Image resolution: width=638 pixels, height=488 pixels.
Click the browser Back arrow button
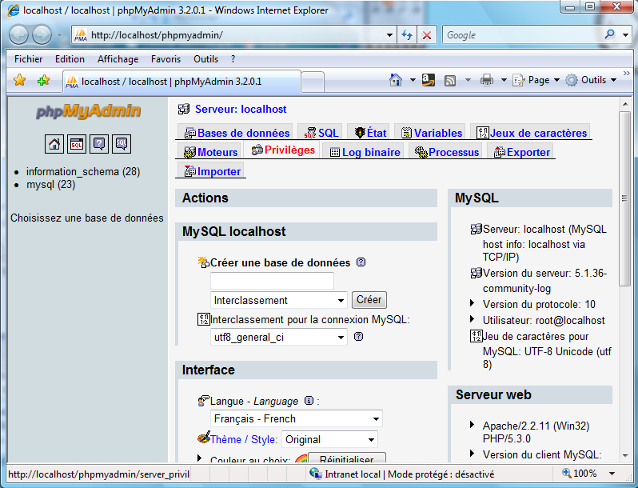pos(20,34)
